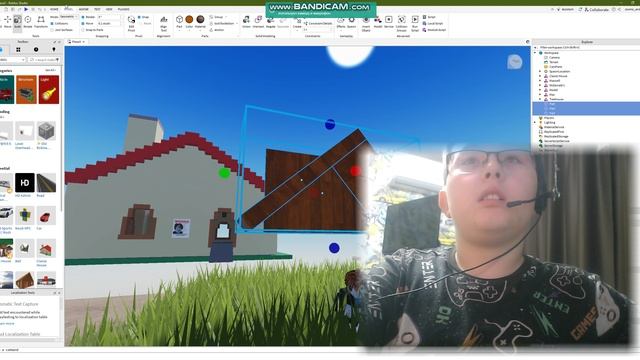Image resolution: width=640 pixels, height=360 pixels.
Task: Open the Collision Groups editor
Action: coord(402,24)
